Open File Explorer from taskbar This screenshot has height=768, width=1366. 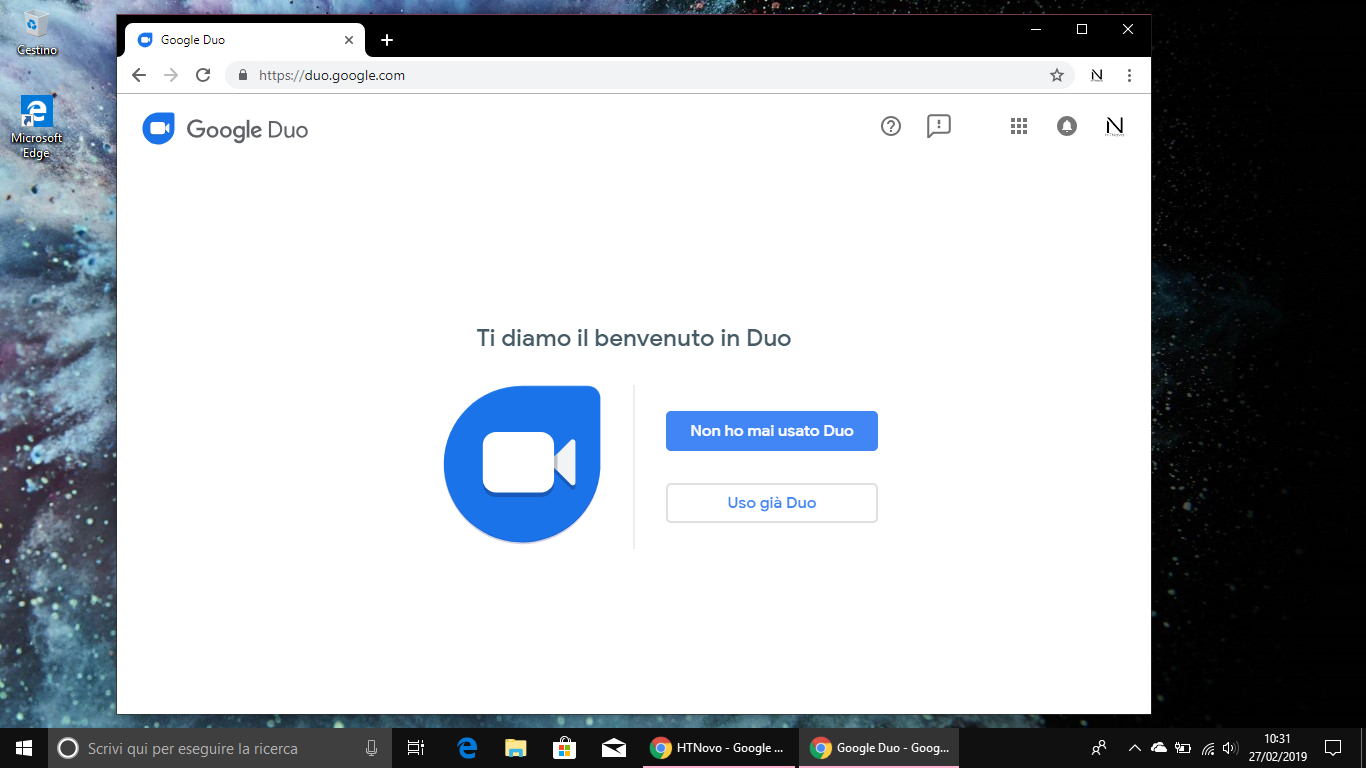tap(515, 748)
